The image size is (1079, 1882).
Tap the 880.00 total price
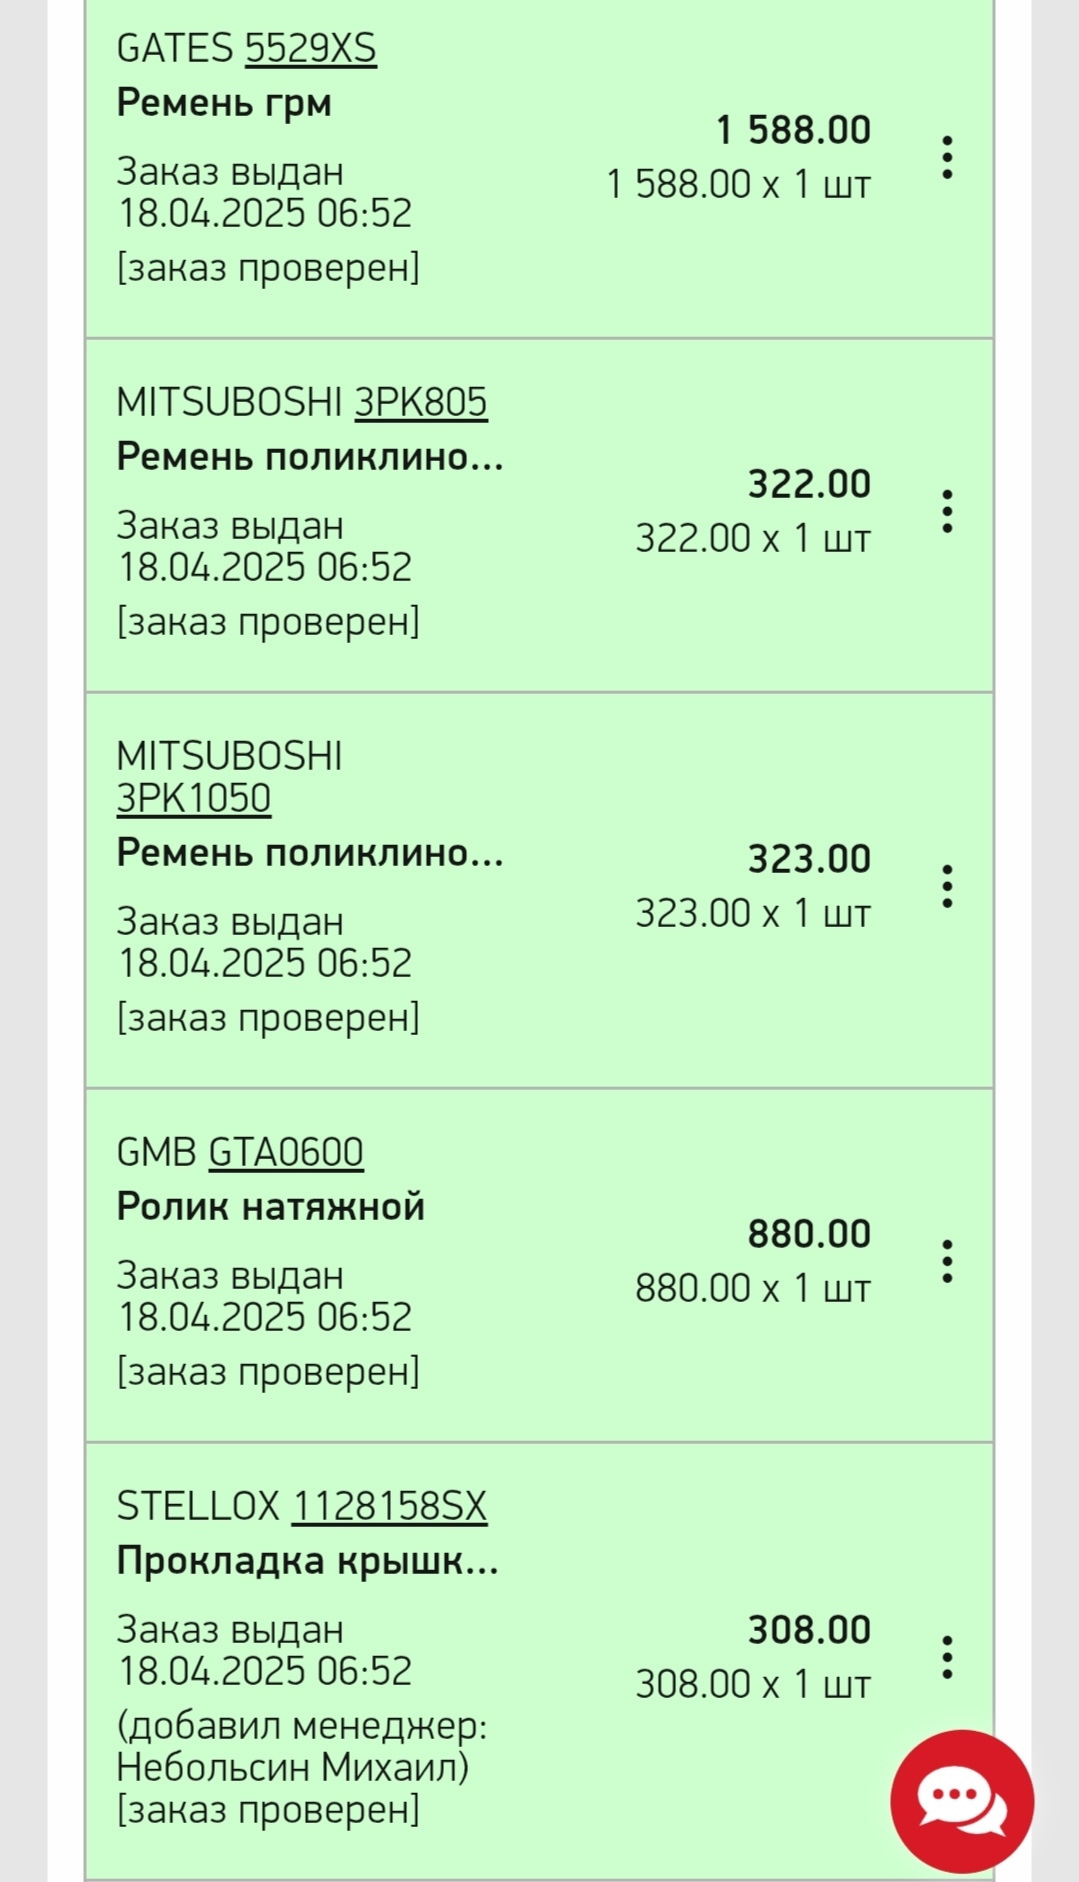point(809,1234)
